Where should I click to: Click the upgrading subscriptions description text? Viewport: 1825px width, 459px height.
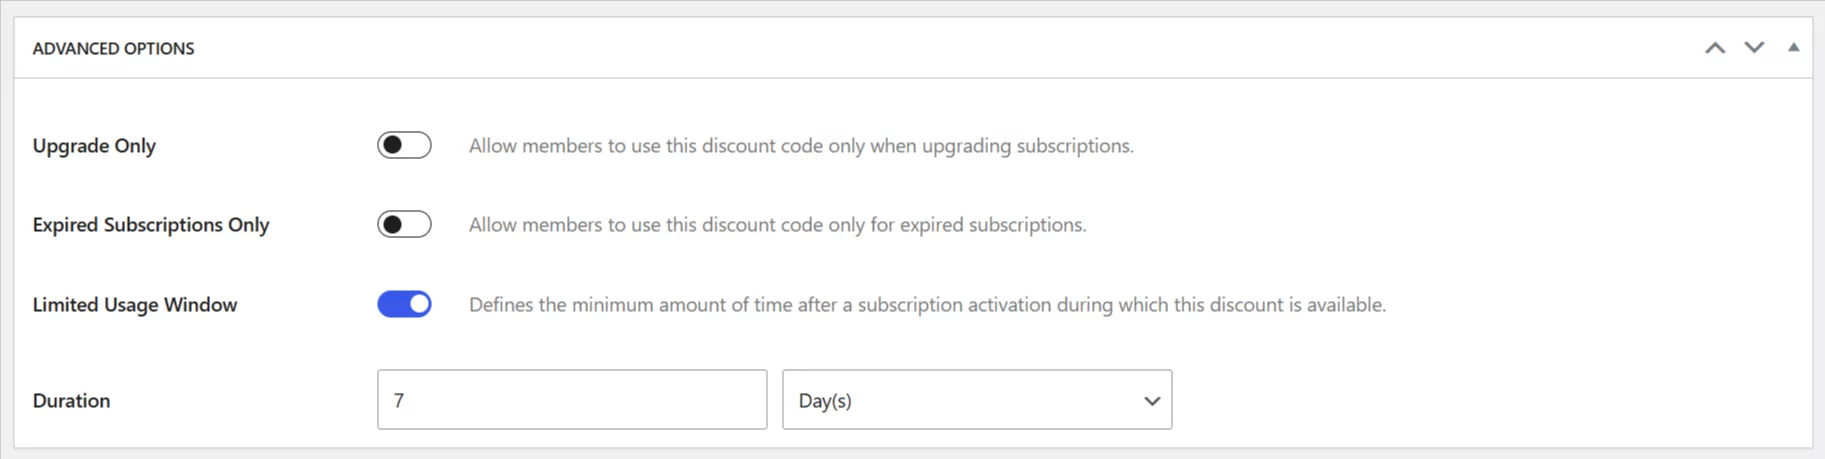pos(800,146)
